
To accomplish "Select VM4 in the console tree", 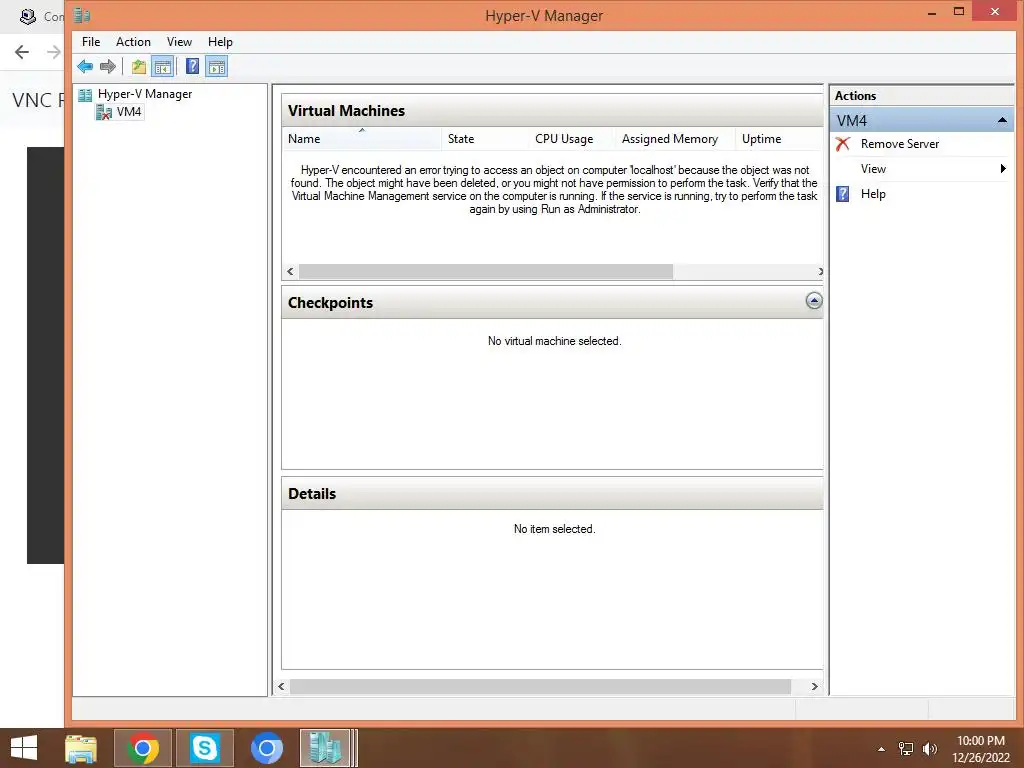I will click(129, 112).
